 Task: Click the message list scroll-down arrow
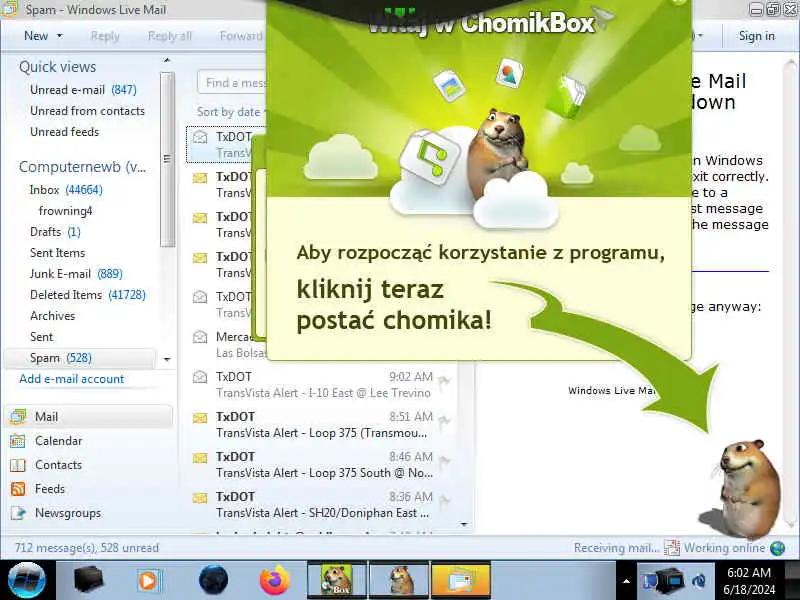pyautogui.click(x=464, y=524)
